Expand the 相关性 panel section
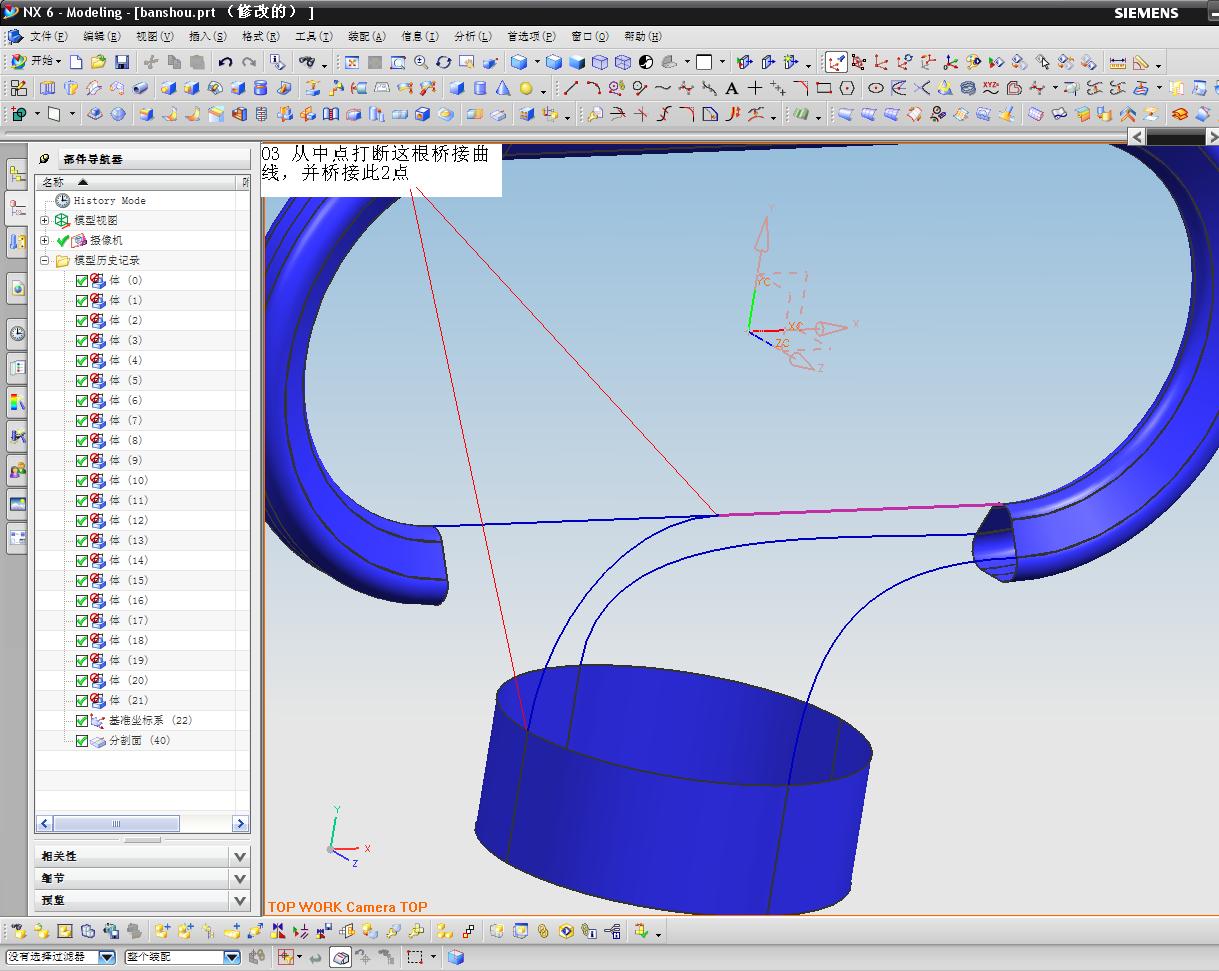The height and width of the screenshot is (971, 1219). pos(239,856)
